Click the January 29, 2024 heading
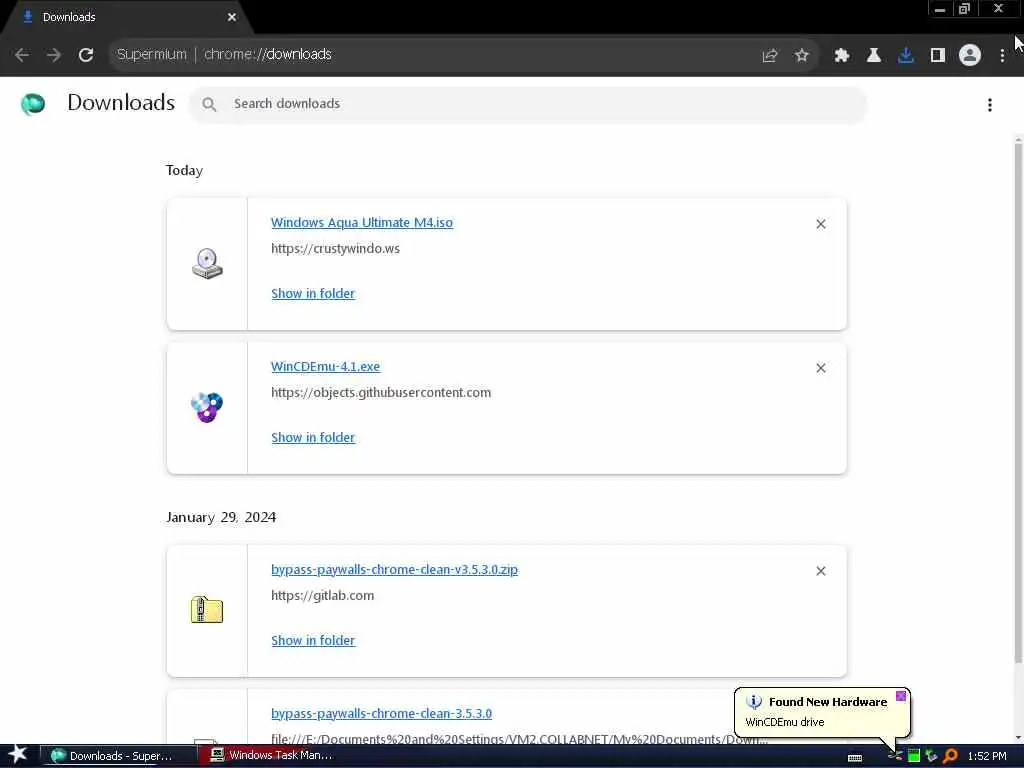 pos(221,517)
